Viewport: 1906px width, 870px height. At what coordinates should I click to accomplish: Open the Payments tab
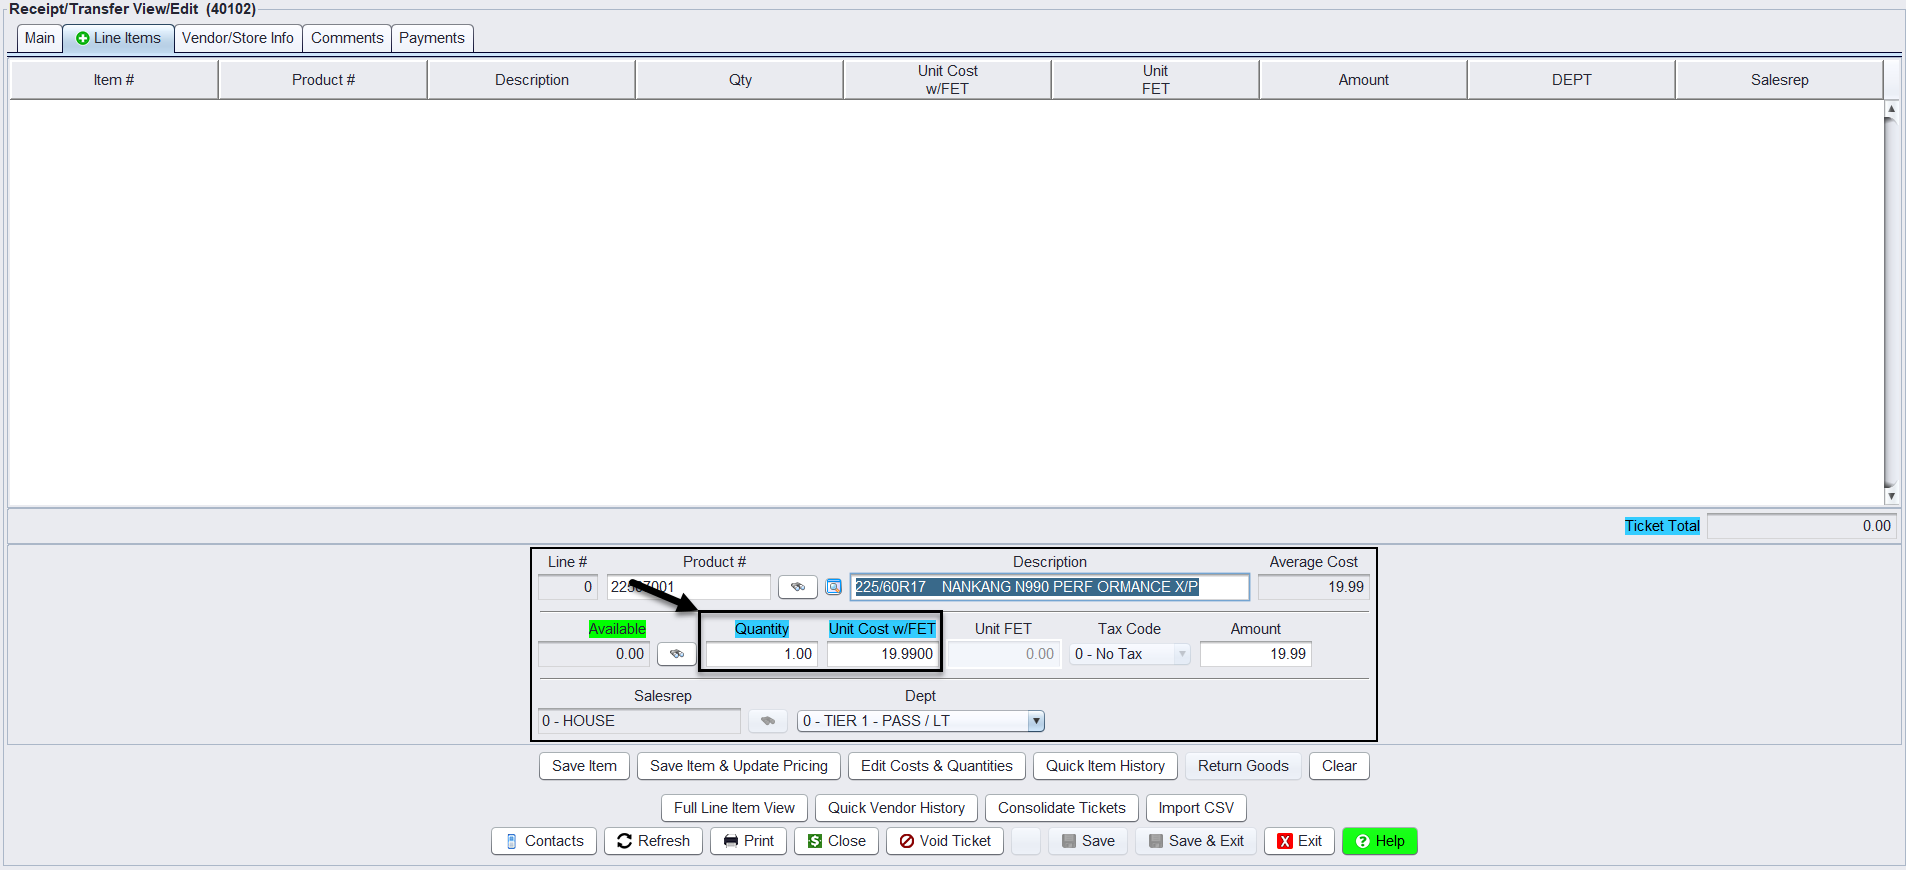tap(432, 38)
